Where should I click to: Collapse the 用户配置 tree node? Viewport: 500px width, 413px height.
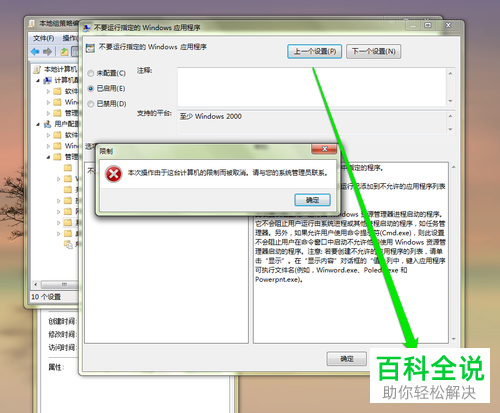[38, 124]
